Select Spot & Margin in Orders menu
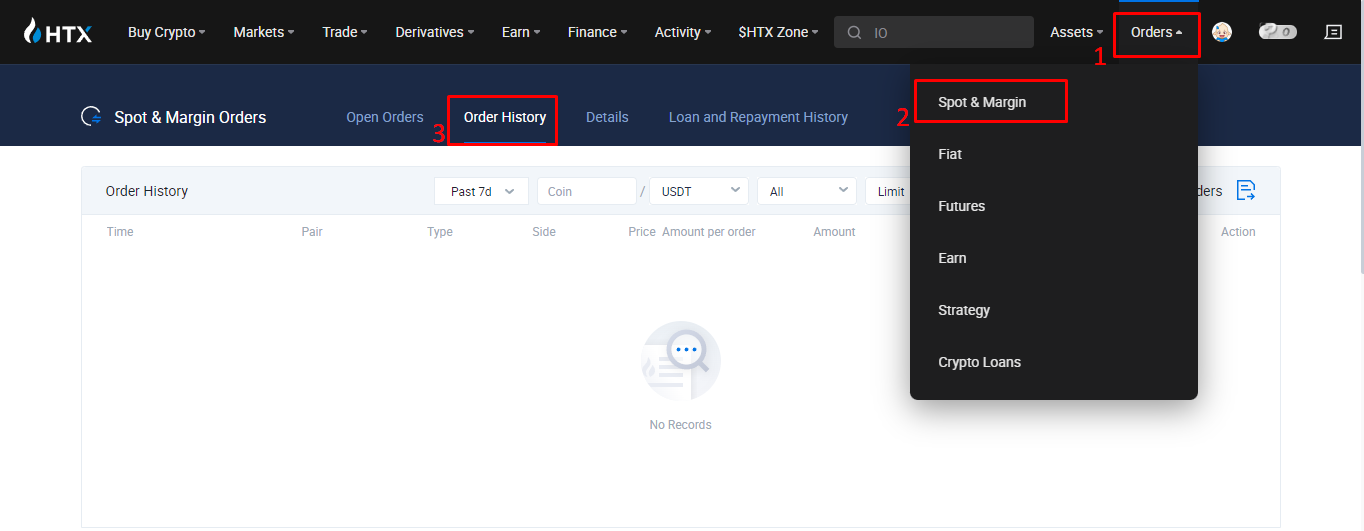1364x531 pixels. 982,102
